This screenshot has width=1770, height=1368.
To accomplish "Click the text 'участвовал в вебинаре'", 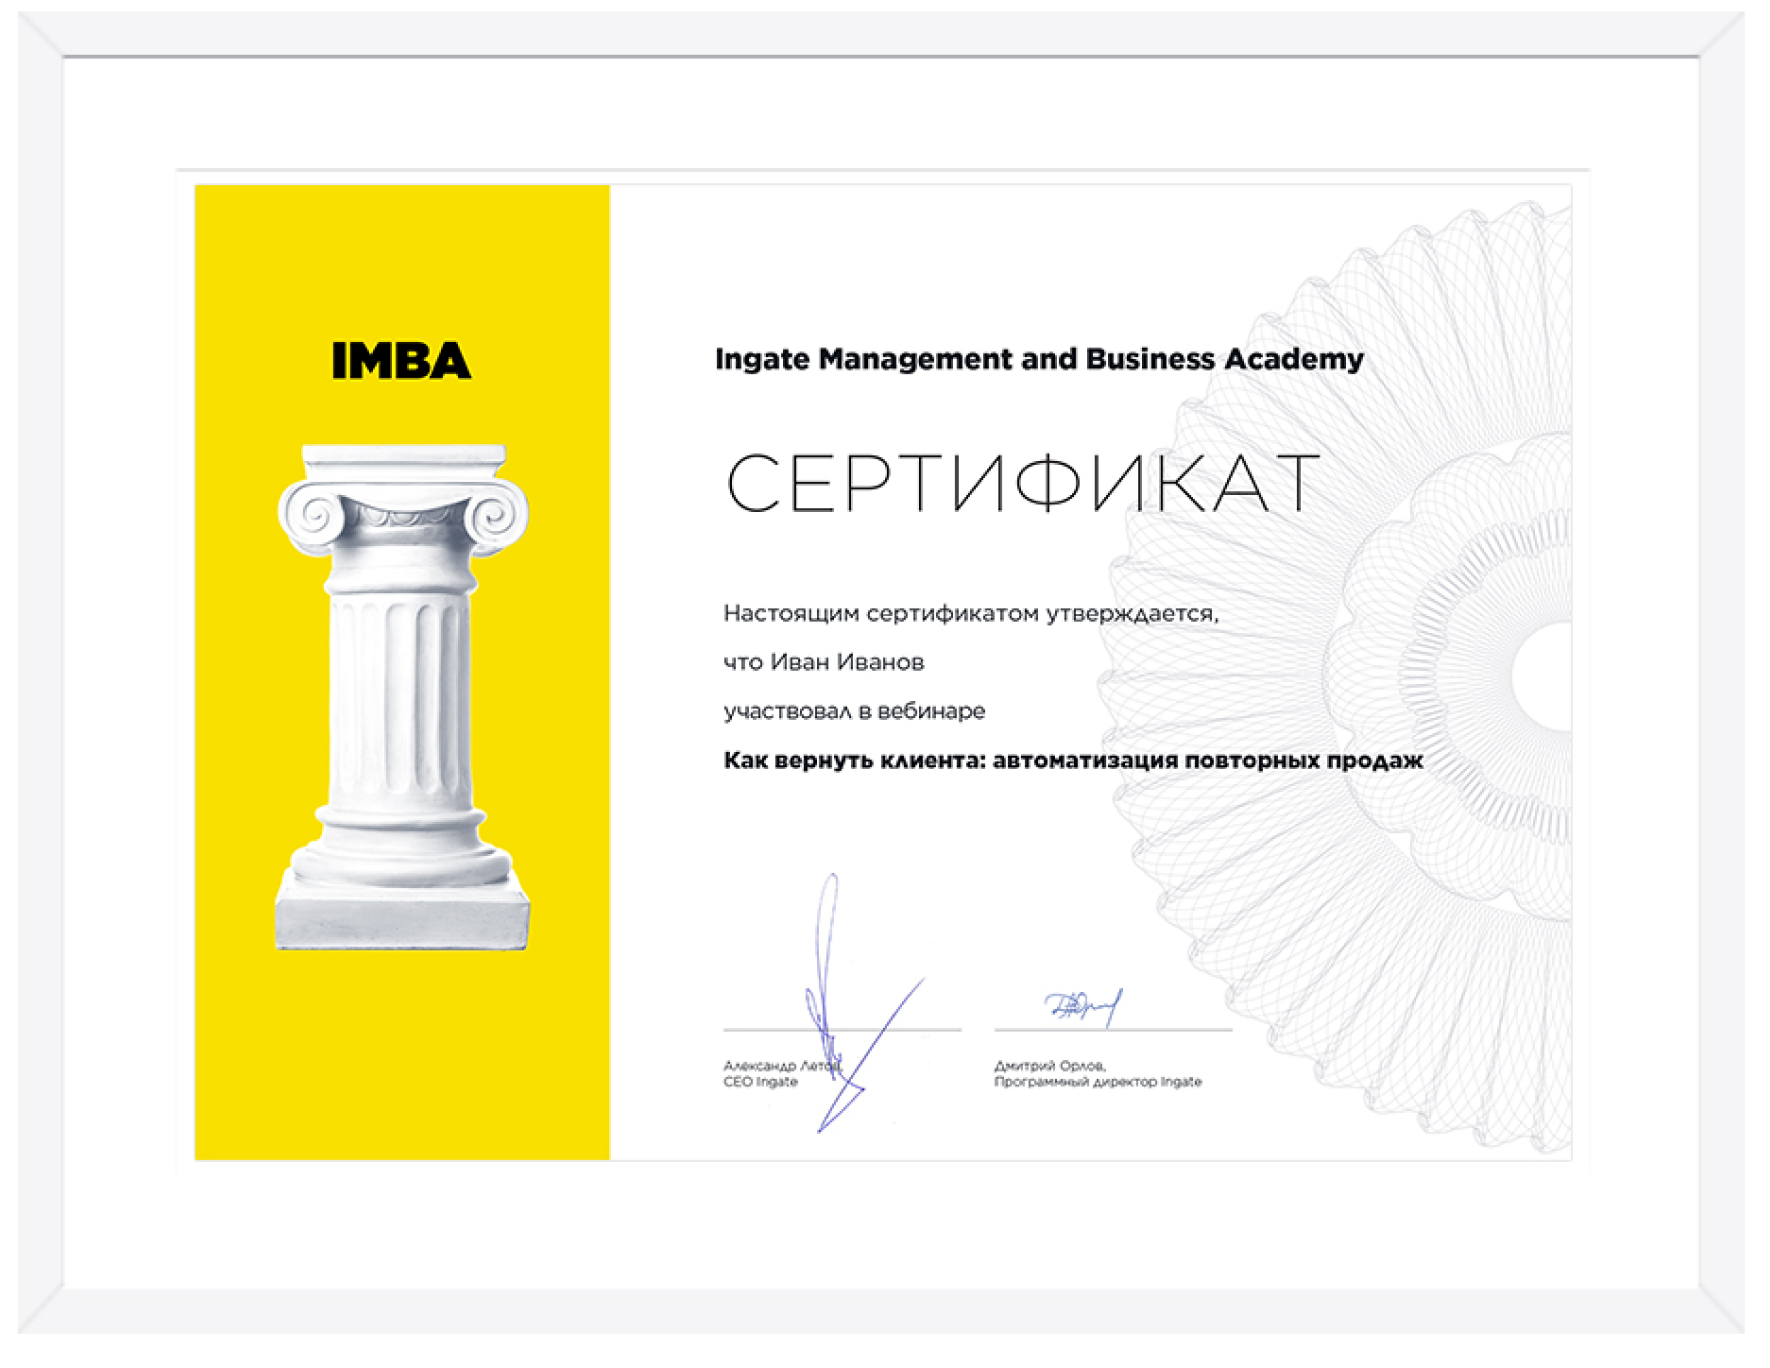I will pos(854,711).
